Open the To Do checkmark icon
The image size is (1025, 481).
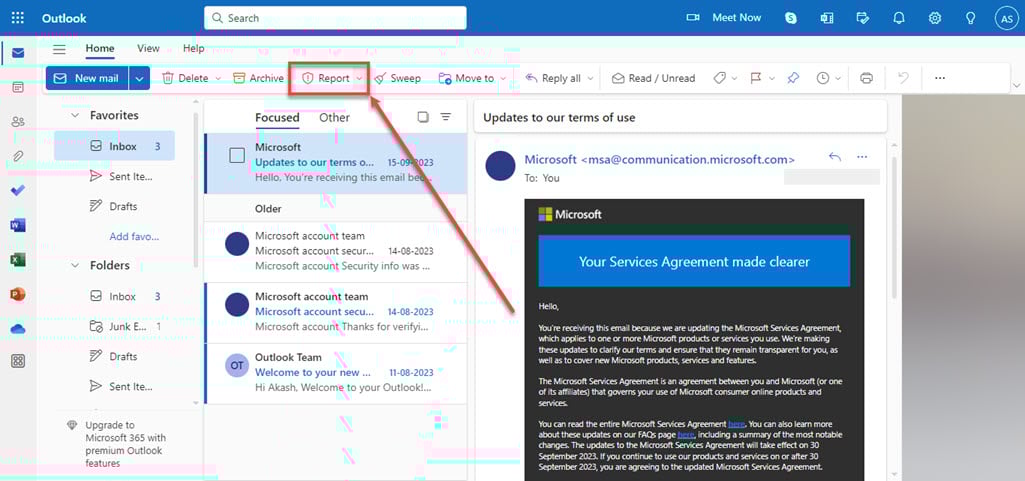18,191
